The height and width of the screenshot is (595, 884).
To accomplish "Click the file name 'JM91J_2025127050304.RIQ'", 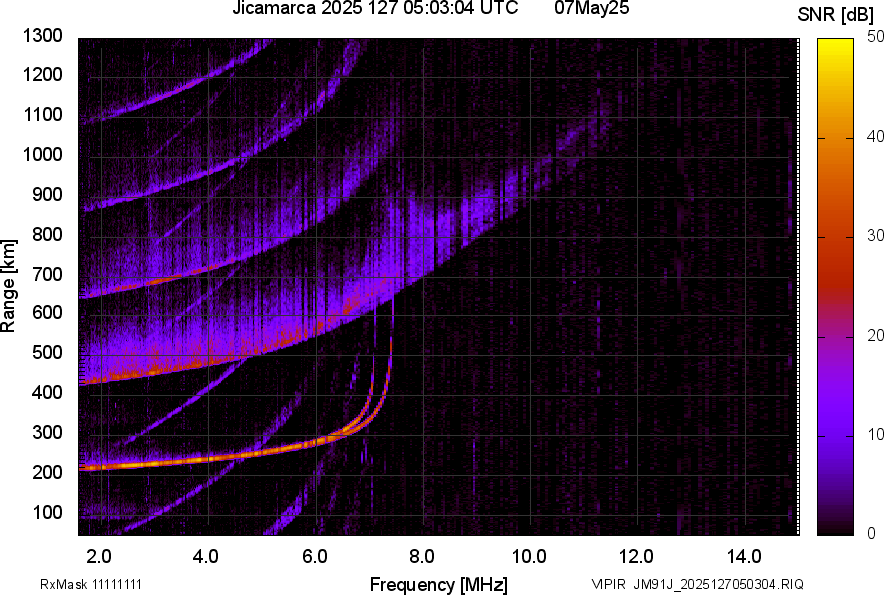I will click(x=718, y=584).
